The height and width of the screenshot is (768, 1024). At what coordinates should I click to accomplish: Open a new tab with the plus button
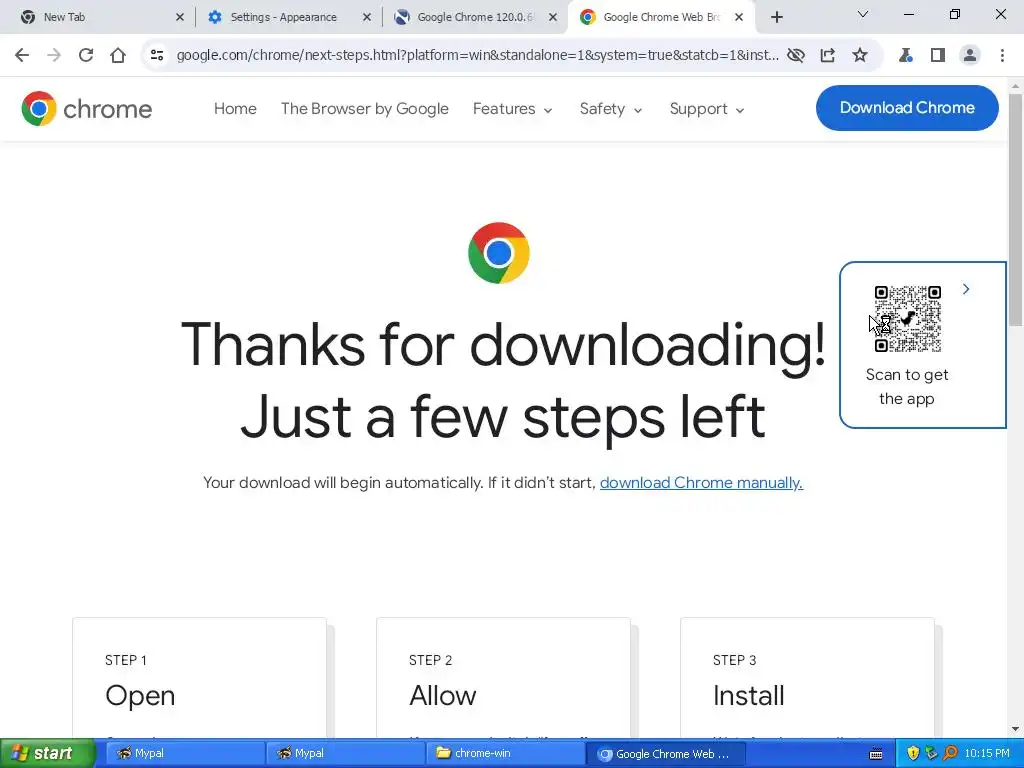coord(776,17)
